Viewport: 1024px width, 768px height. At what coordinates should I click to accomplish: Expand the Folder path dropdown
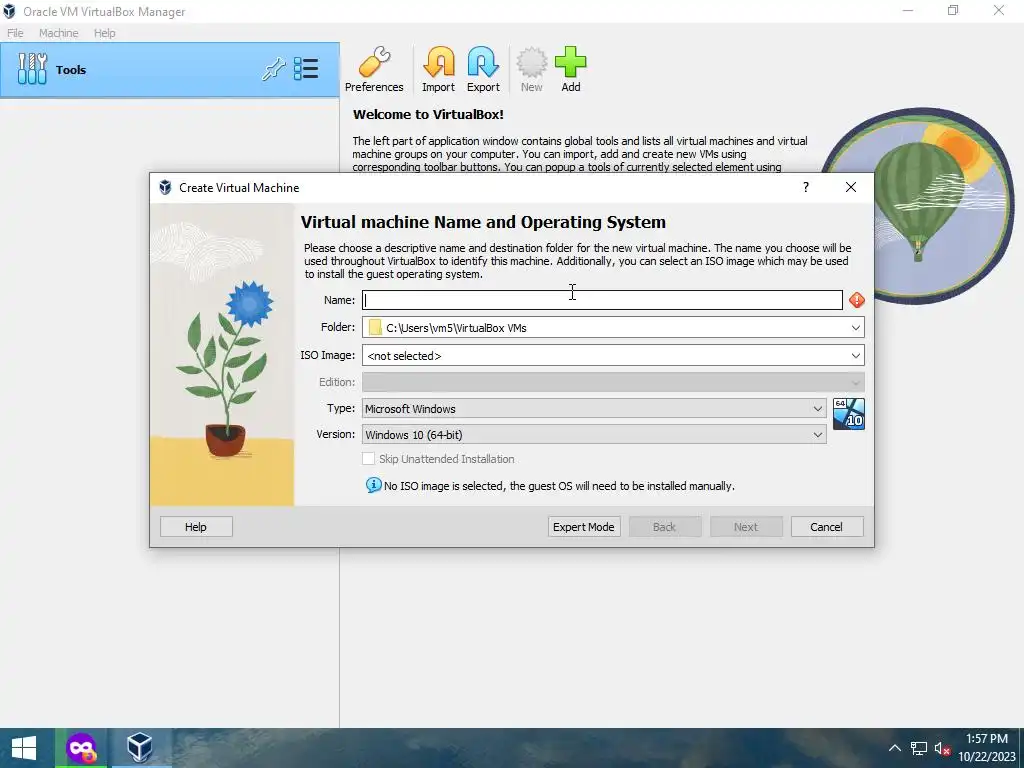[856, 328]
